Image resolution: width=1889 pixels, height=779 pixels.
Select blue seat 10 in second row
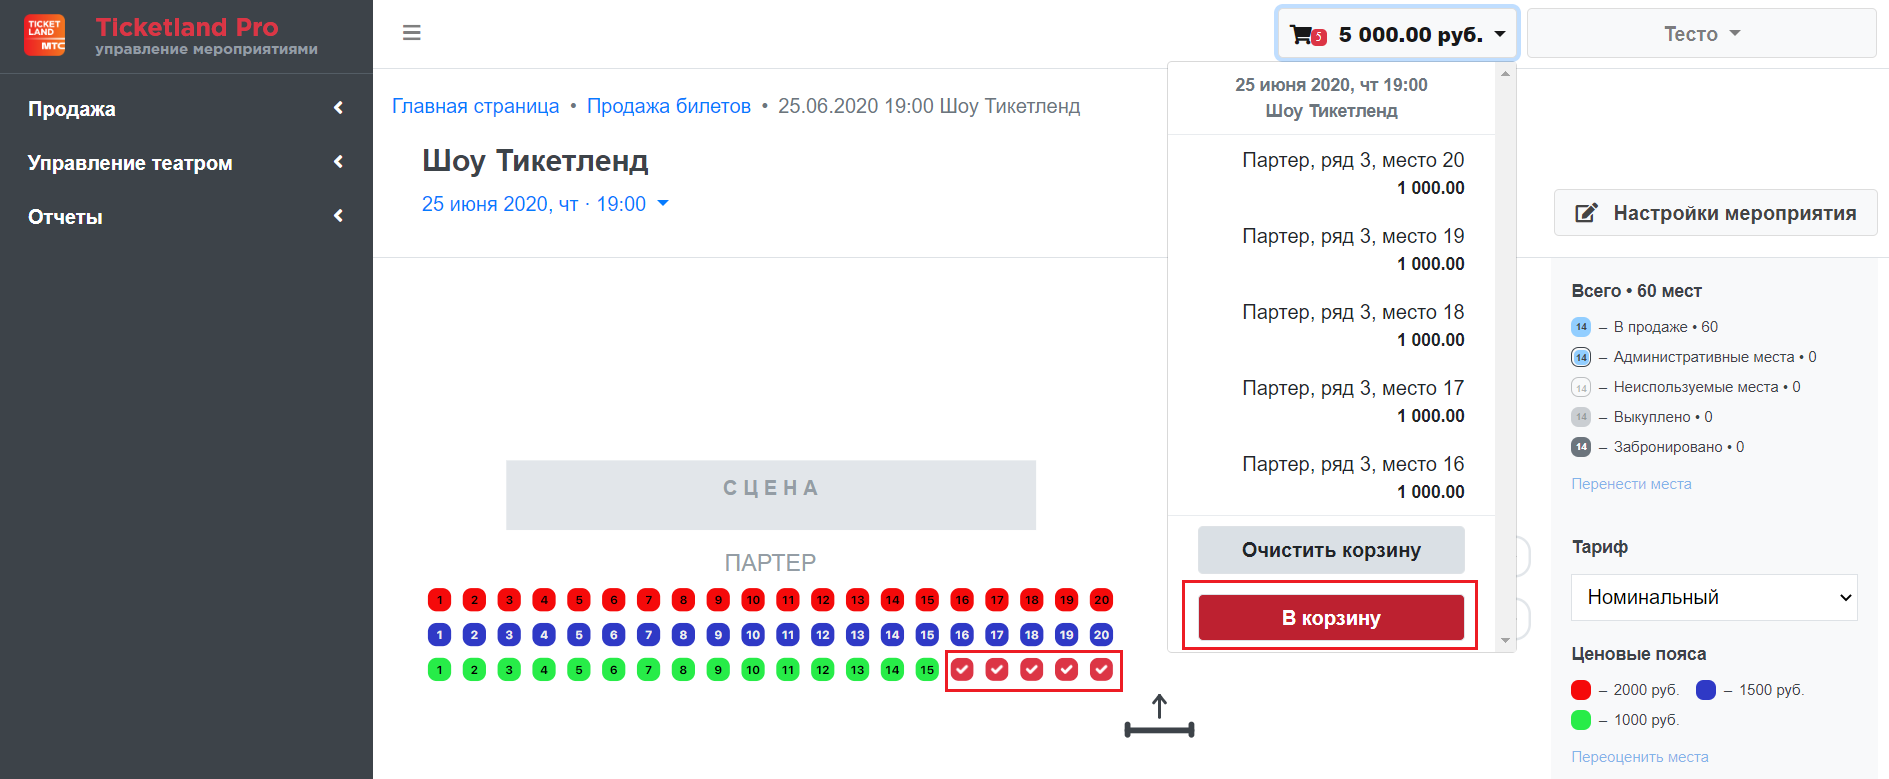tap(753, 635)
